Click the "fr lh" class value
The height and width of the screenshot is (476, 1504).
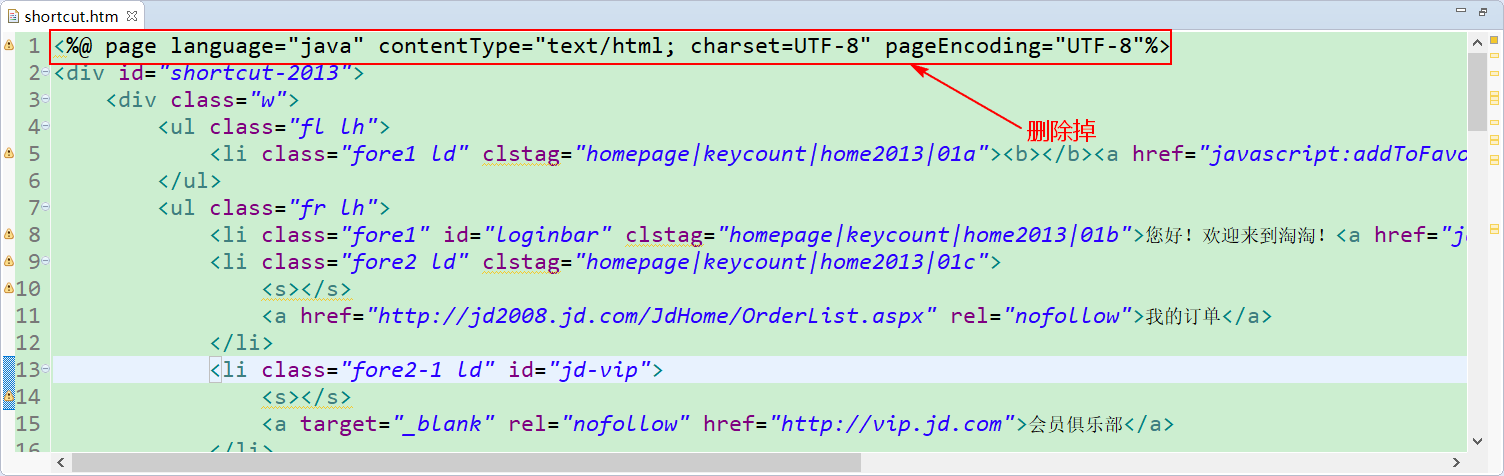[x=333, y=208]
